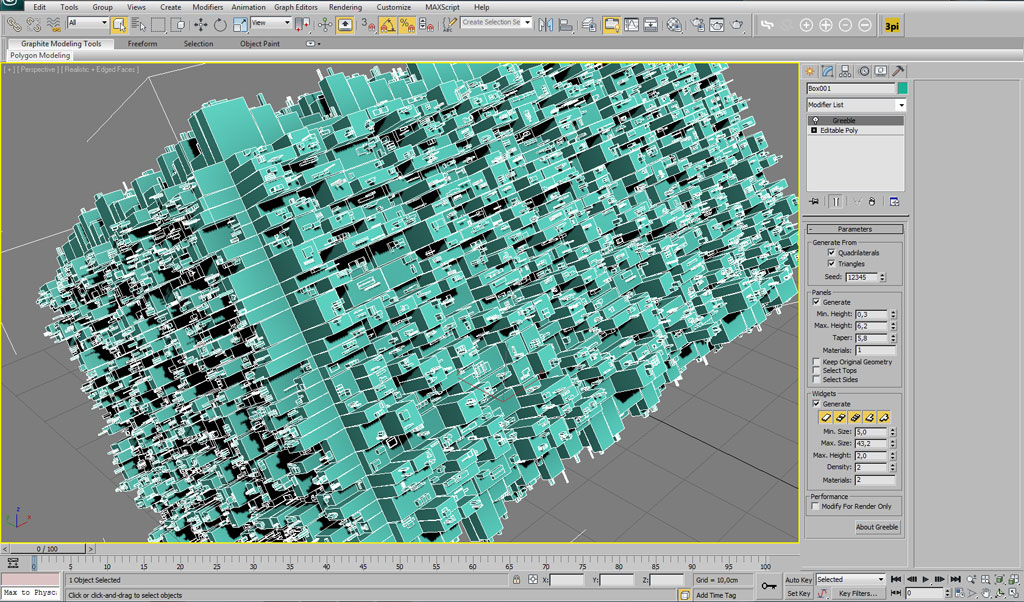This screenshot has width=1024, height=602.
Task: Click the Max. Height panels input field
Action: pyautogui.click(x=871, y=326)
